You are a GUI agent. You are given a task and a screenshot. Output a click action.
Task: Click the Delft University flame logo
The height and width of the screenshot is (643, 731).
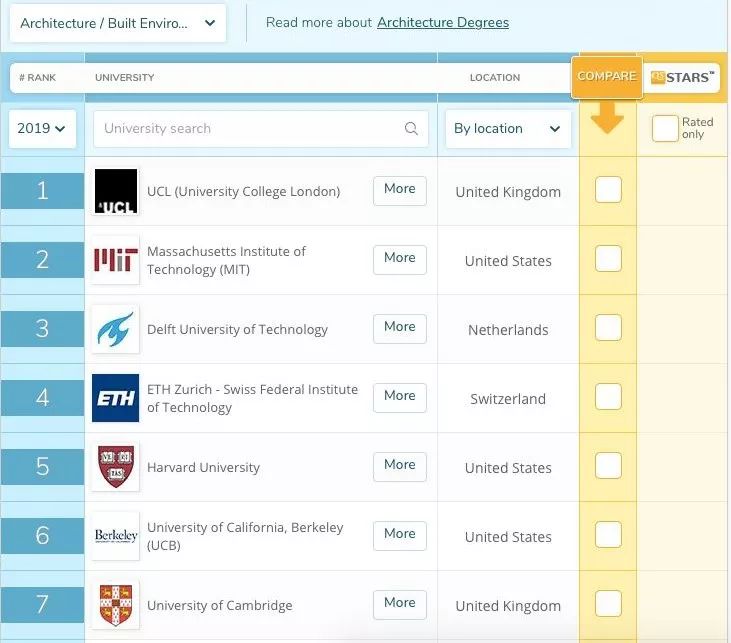[x=115, y=329]
